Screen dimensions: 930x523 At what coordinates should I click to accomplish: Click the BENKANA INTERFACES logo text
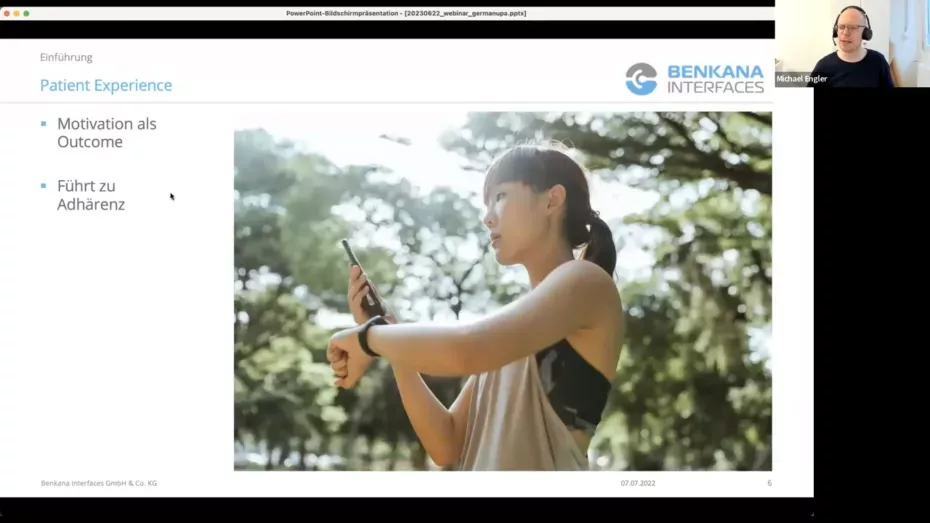coord(714,79)
